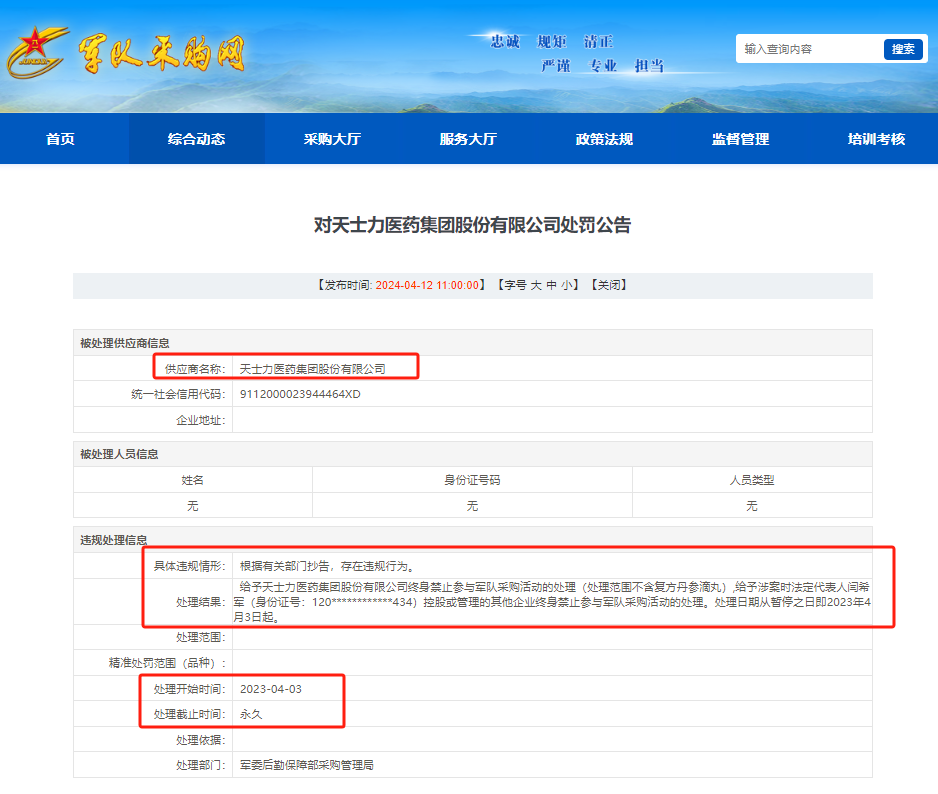Click the publish time 2024-04-12 11:00:00
Viewport: 938px width, 794px height.
point(427,285)
